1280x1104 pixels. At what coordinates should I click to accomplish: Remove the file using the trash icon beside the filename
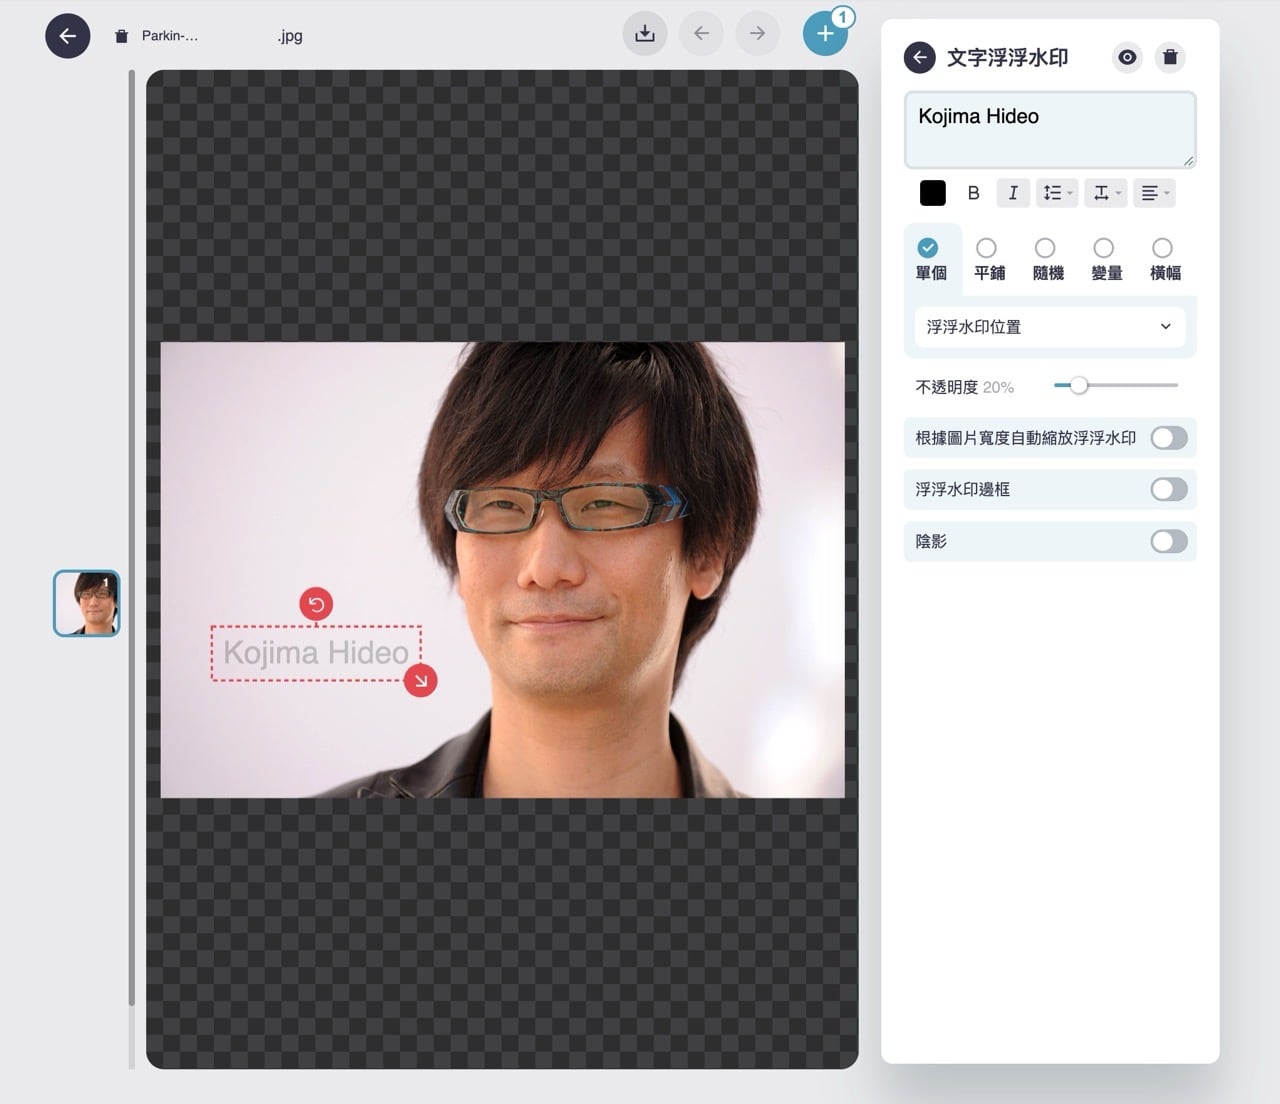click(122, 36)
